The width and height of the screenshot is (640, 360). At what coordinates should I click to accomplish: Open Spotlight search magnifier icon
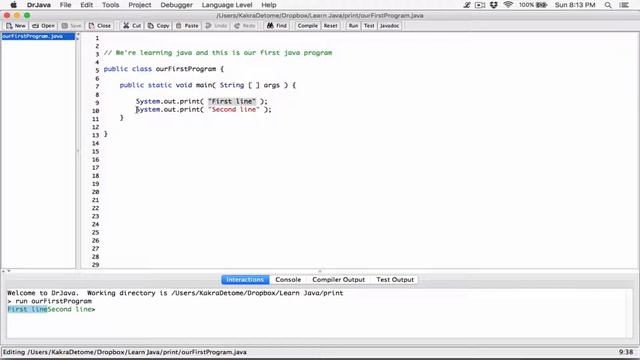(608, 5)
